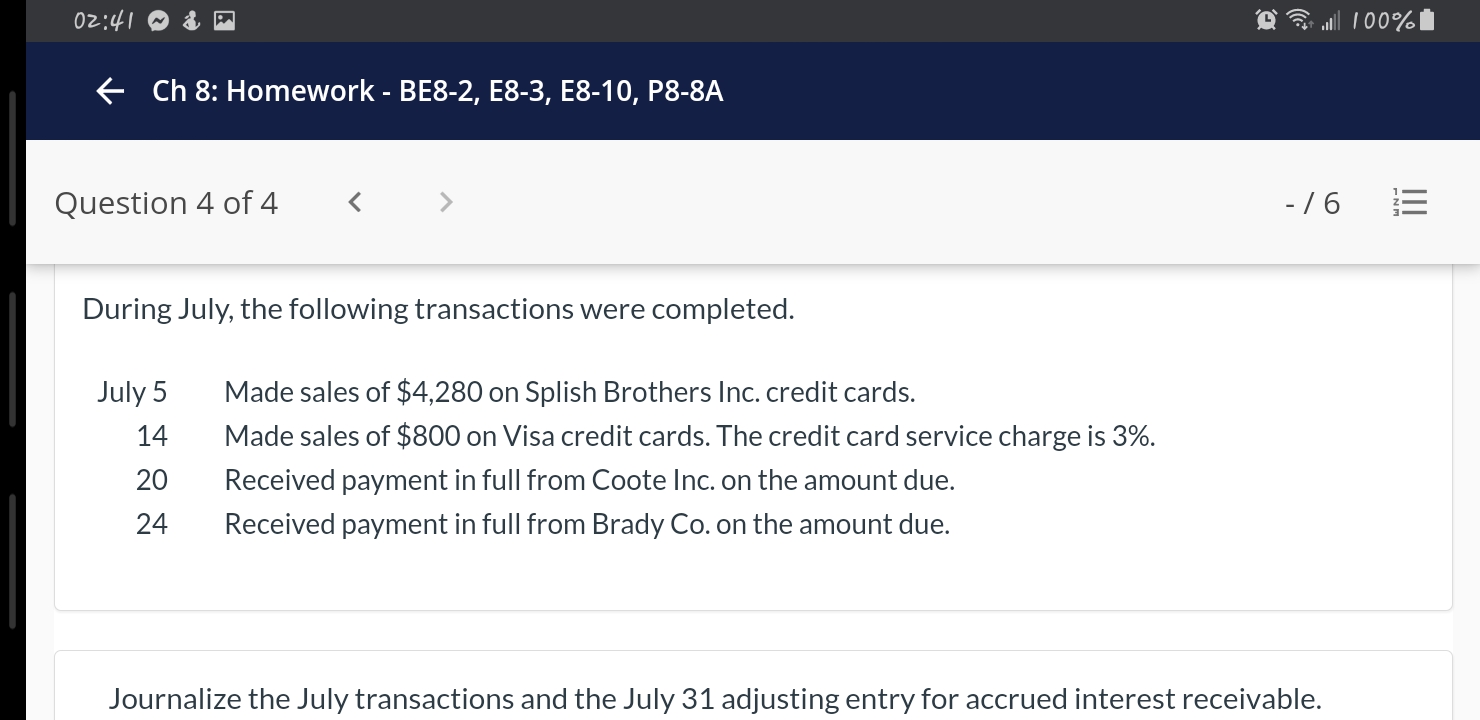
Task: Go to the previous question with left chevron
Action: (x=353, y=202)
